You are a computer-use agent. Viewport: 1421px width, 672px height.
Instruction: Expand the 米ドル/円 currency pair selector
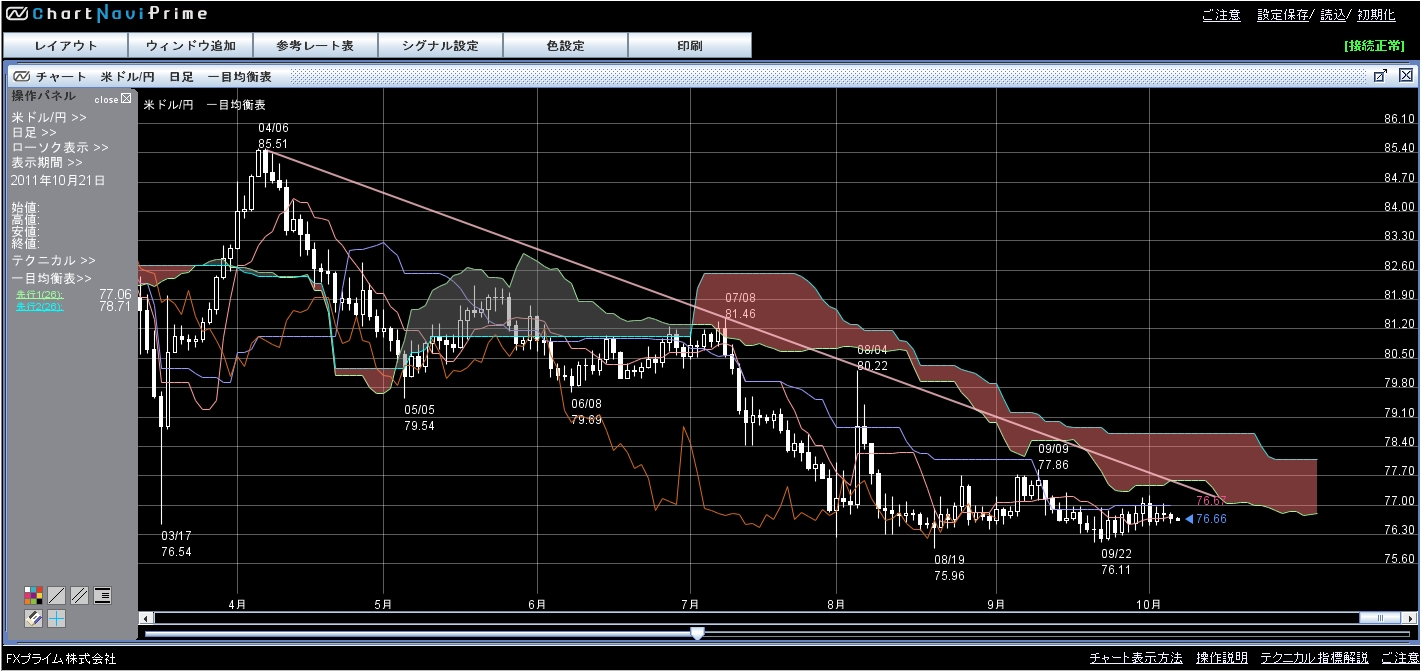[48, 117]
